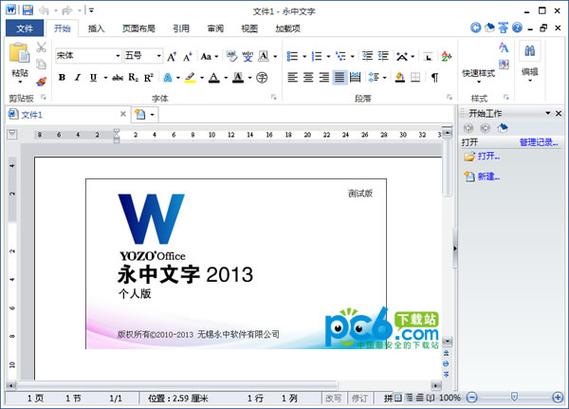Click the Format Painter brush icon
The height and width of the screenshot is (409, 569).
point(41,81)
